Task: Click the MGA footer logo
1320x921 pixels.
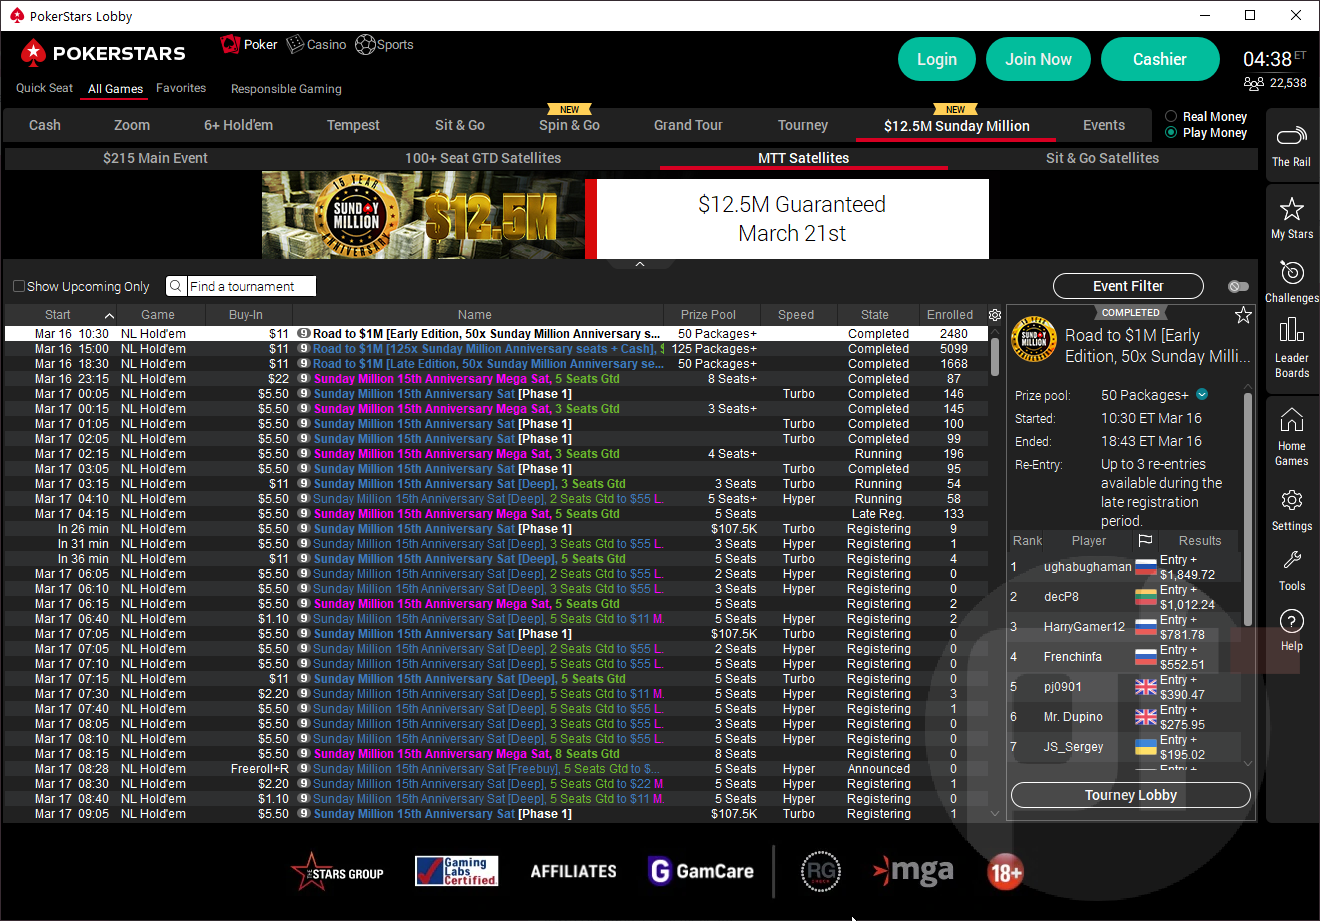Action: pyautogui.click(x=912, y=871)
